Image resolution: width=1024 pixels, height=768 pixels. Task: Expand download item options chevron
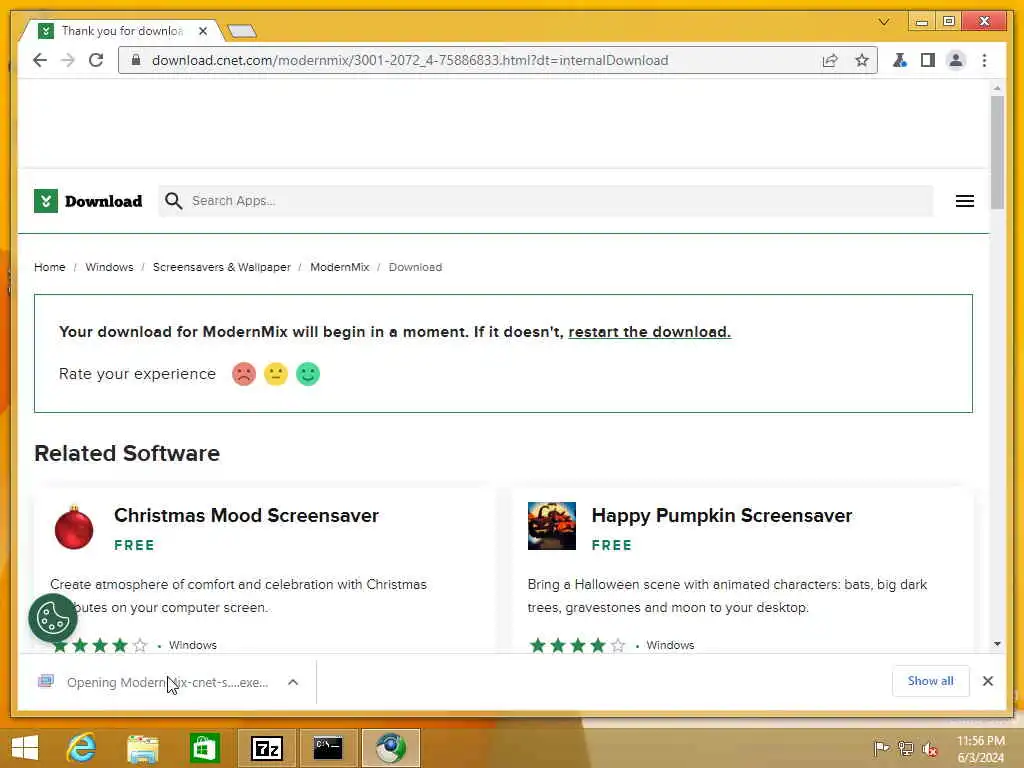(x=293, y=682)
